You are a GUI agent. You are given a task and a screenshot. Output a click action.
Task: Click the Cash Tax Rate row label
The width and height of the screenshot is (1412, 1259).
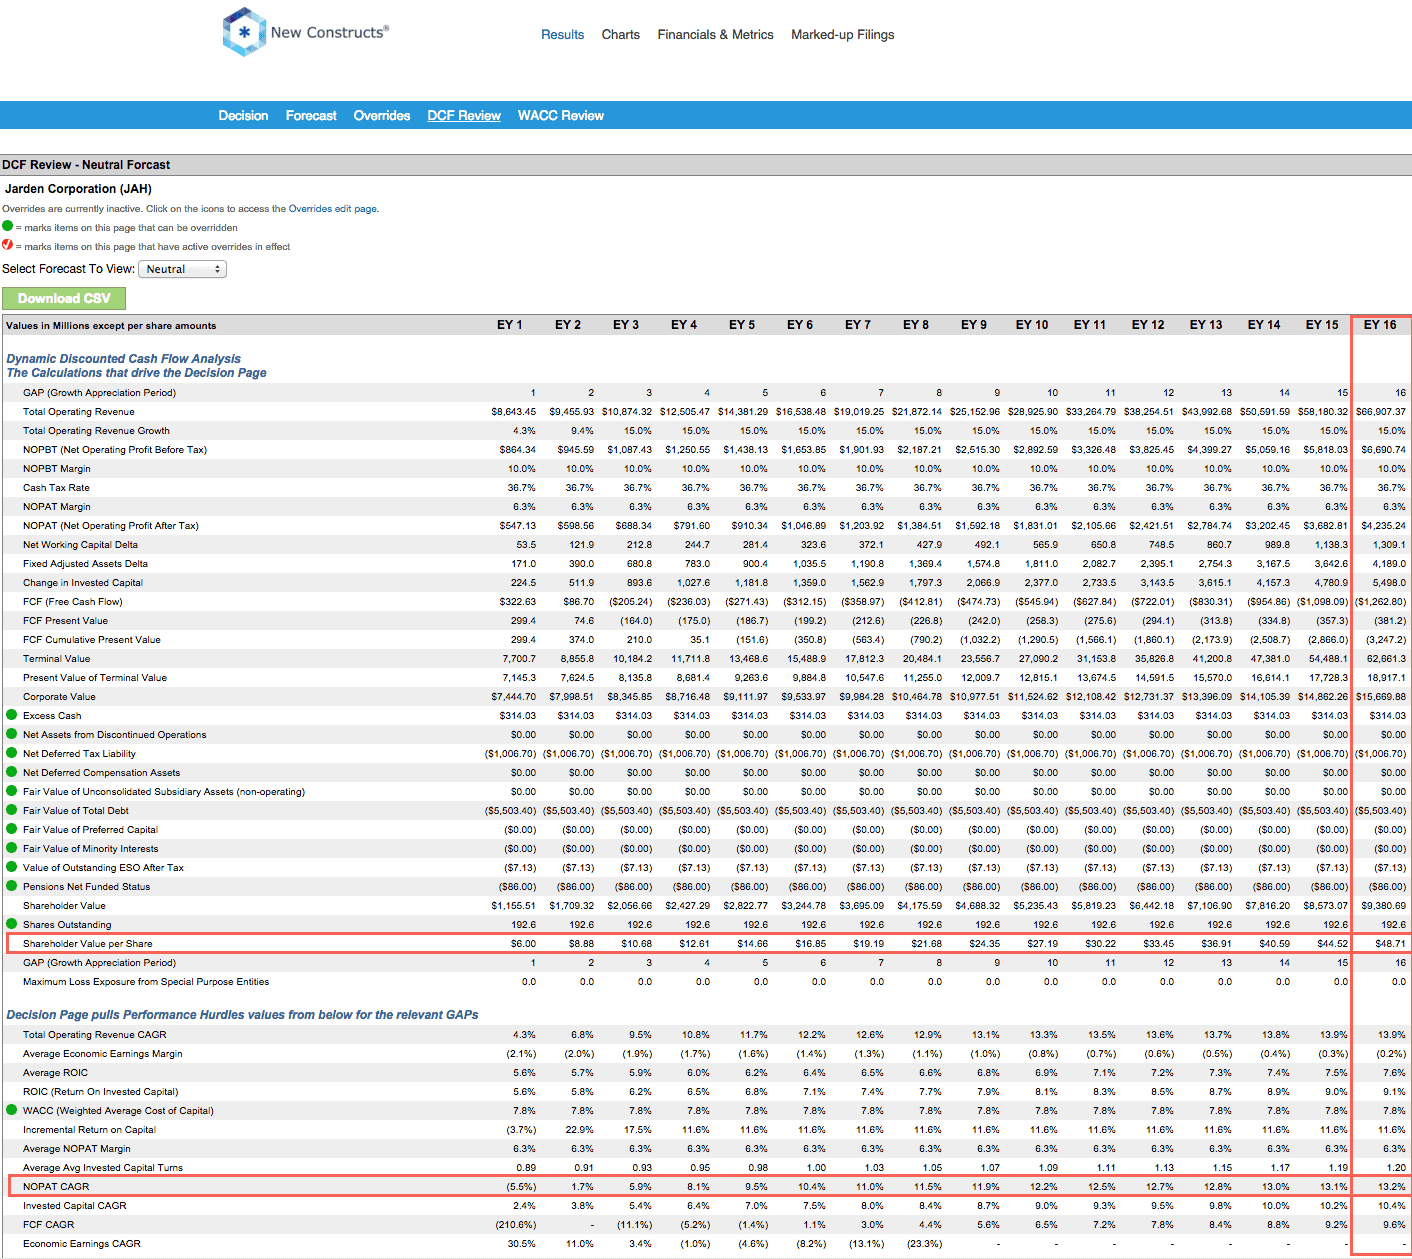(56, 488)
